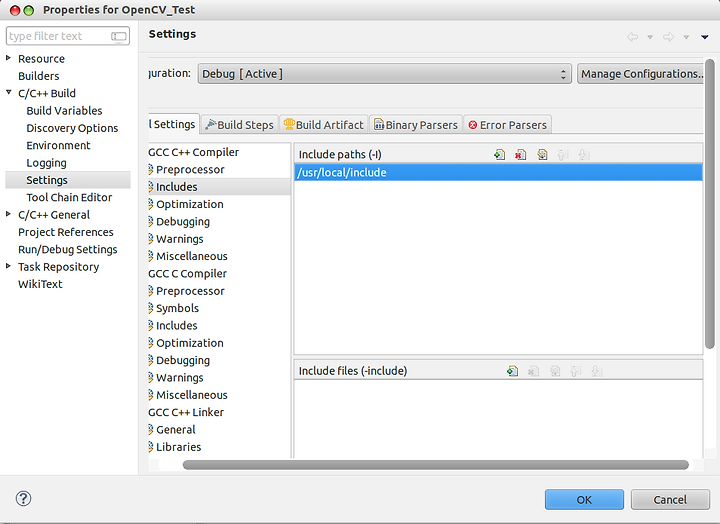Open the Configuration dropdown showing Debug [Active]

(384, 74)
